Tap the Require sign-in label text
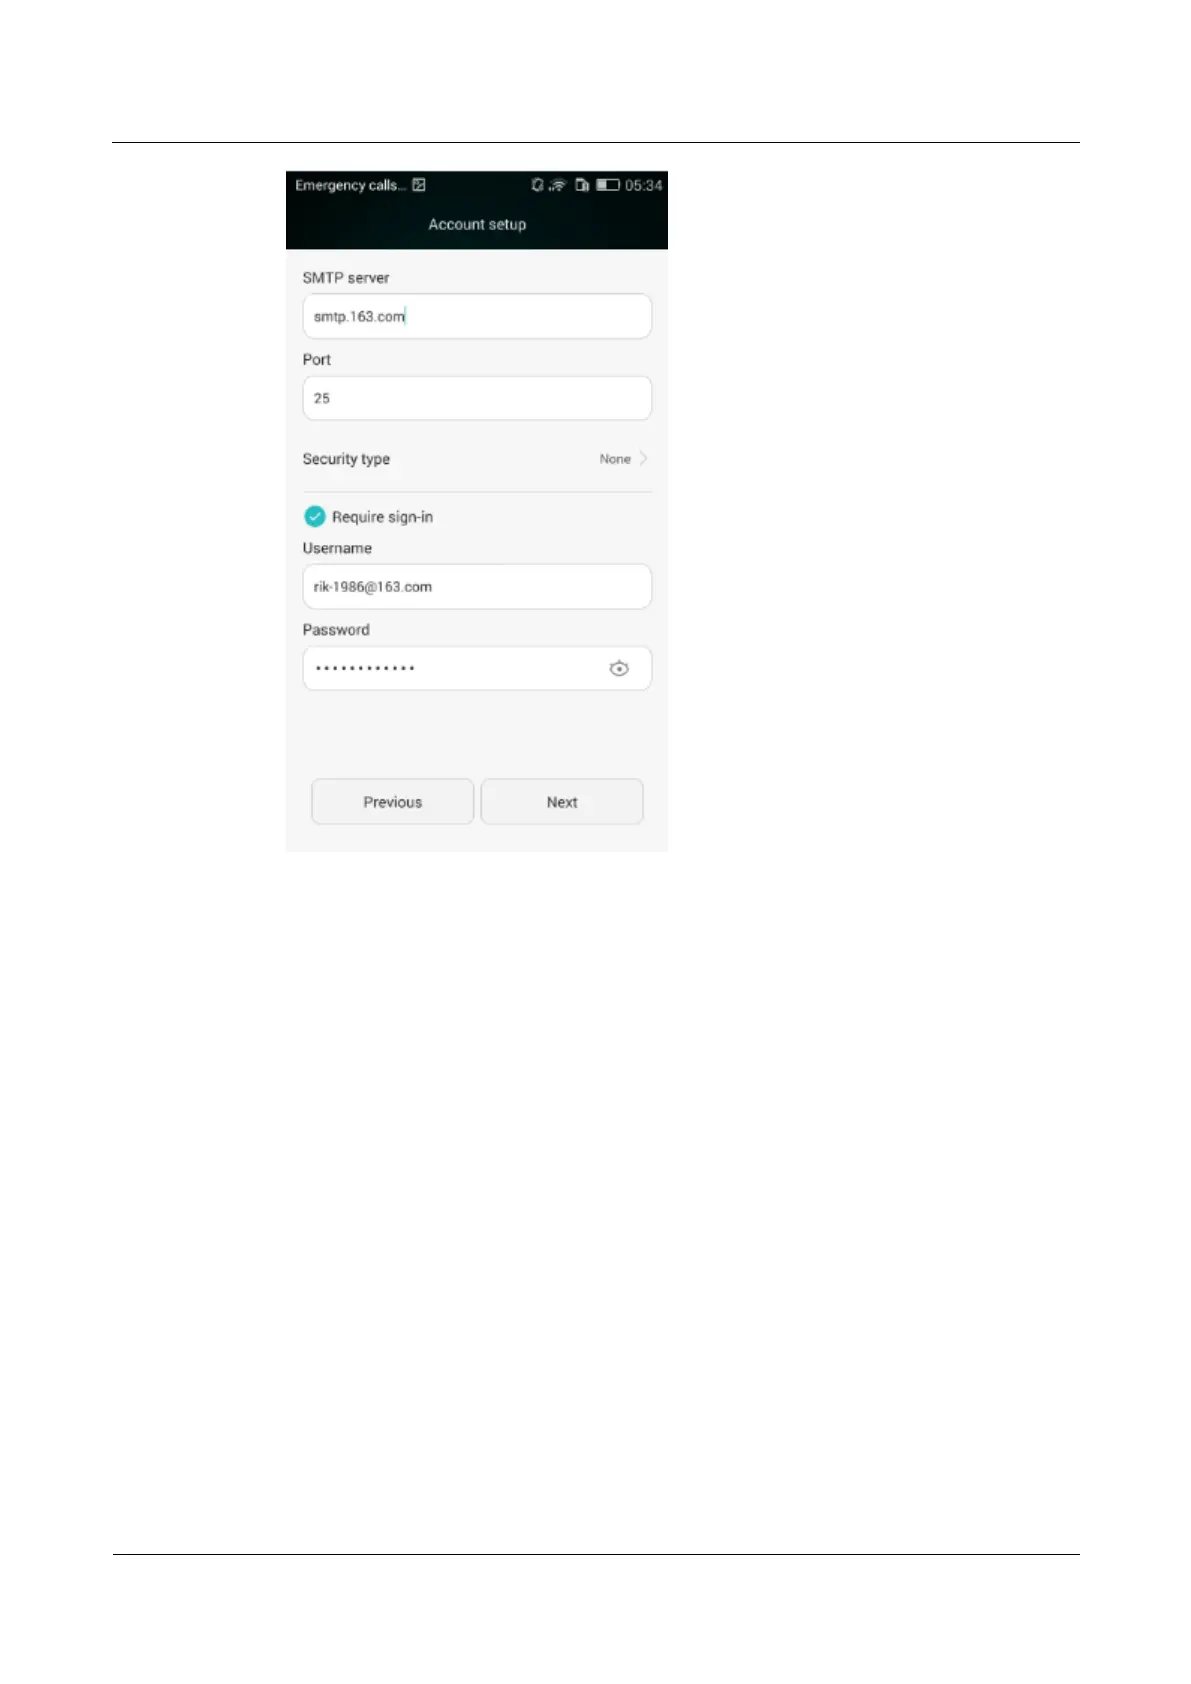Viewport: 1191px width, 1684px height. 382,517
